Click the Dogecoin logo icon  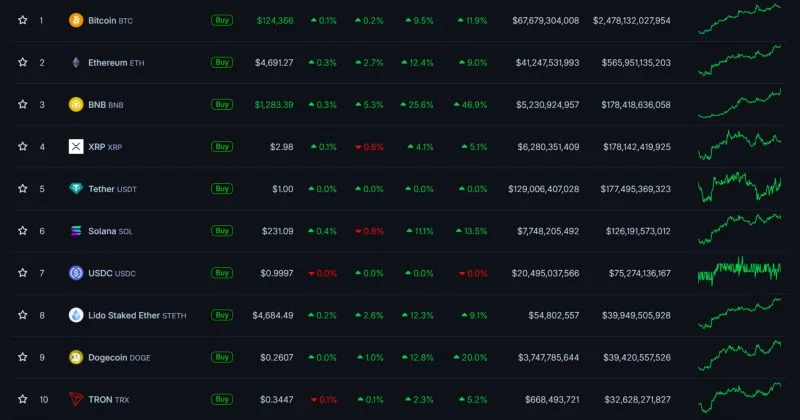[75, 357]
